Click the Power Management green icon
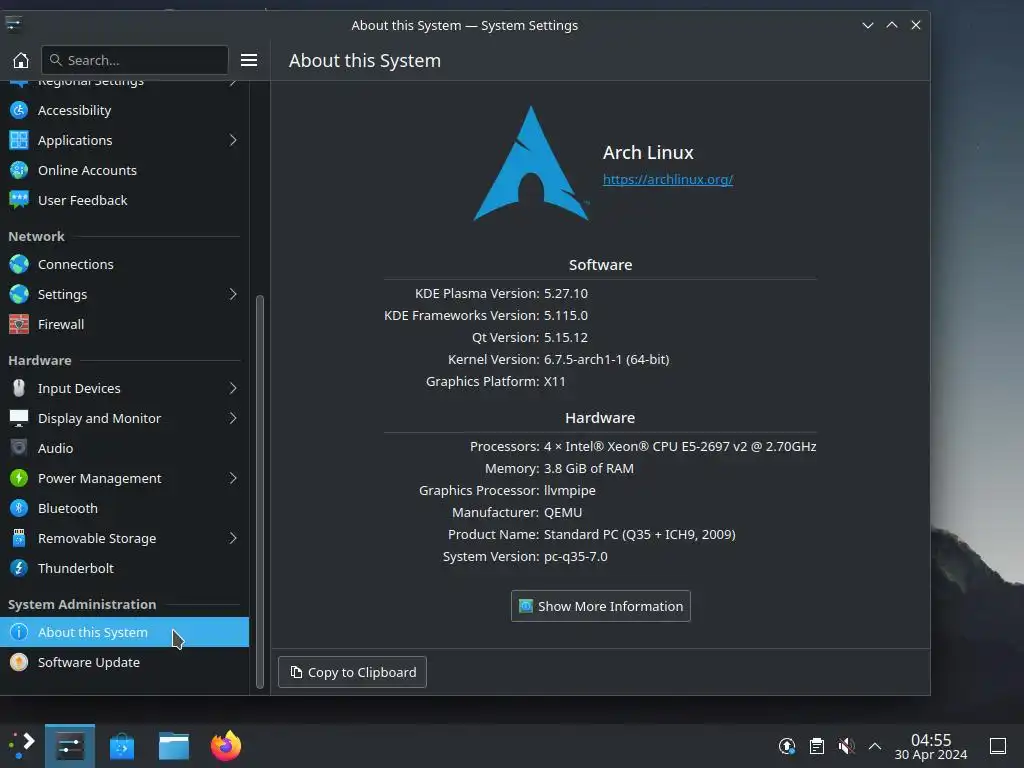The height and width of the screenshot is (768, 1024). (19, 479)
